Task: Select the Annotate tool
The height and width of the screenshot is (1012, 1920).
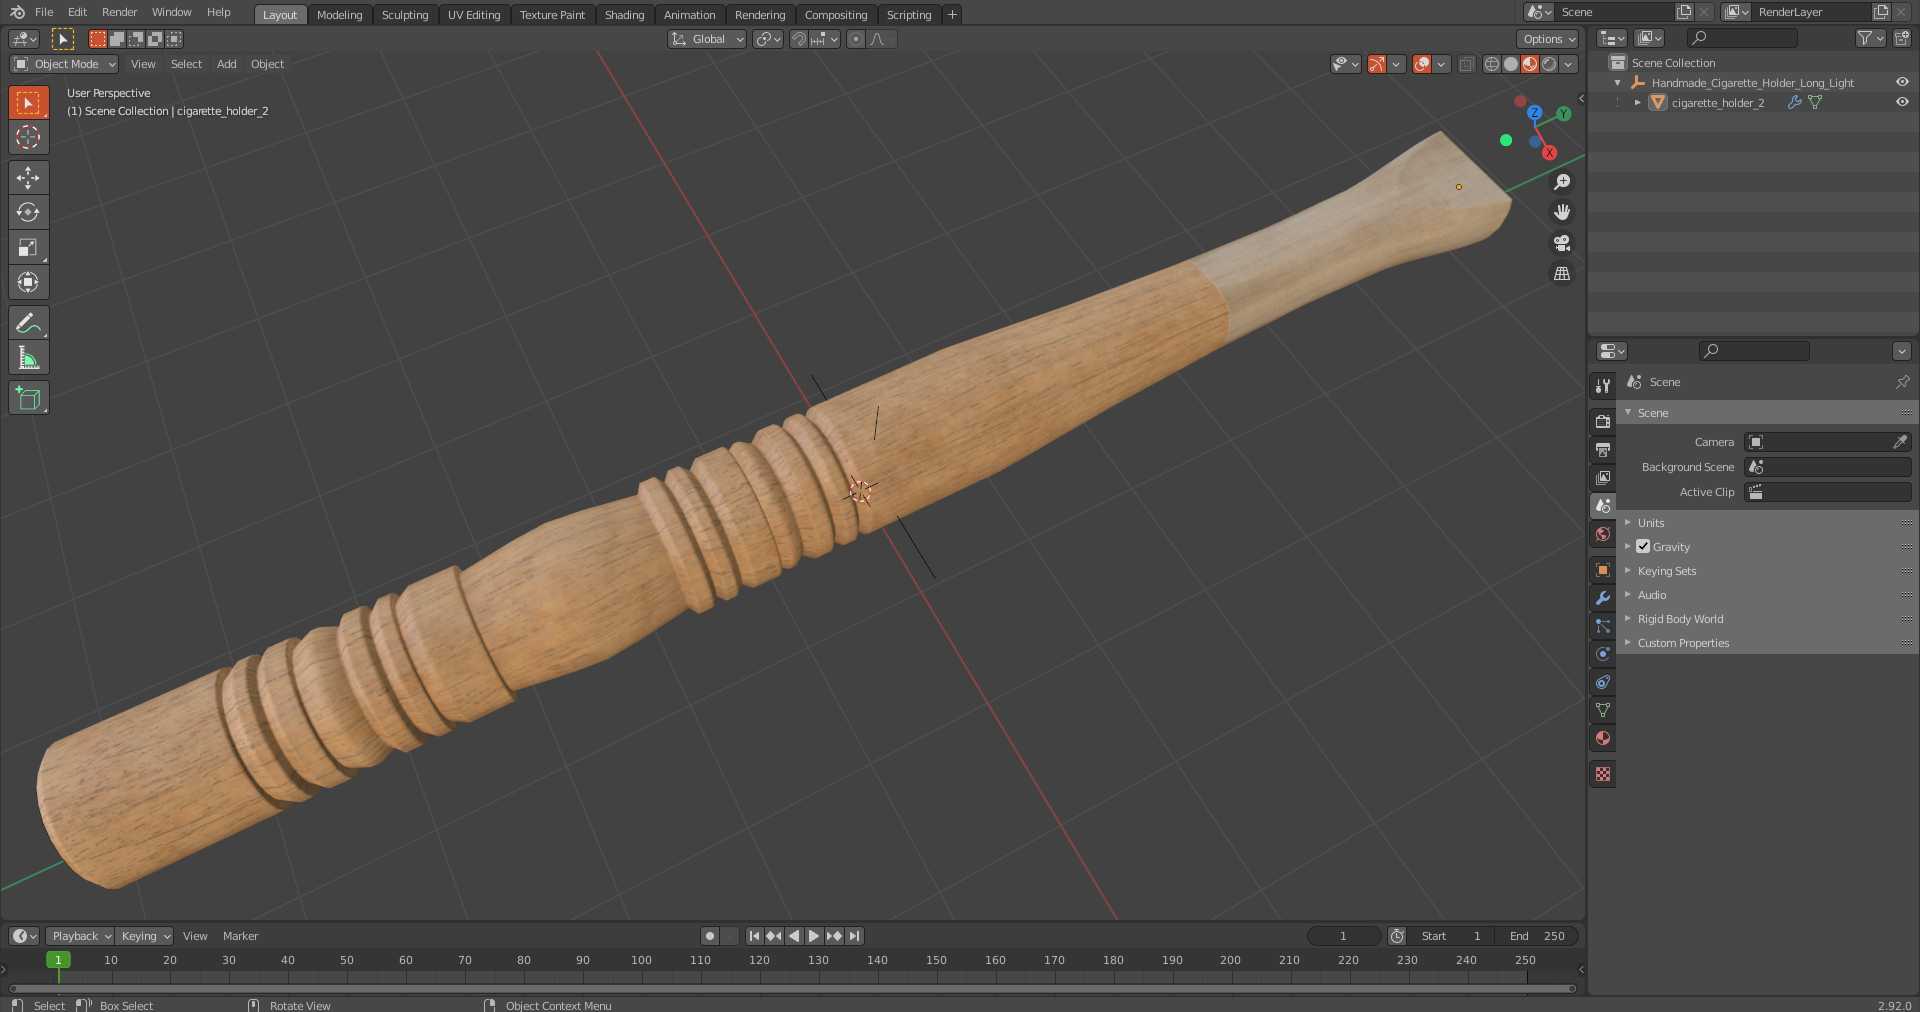Action: 28,323
